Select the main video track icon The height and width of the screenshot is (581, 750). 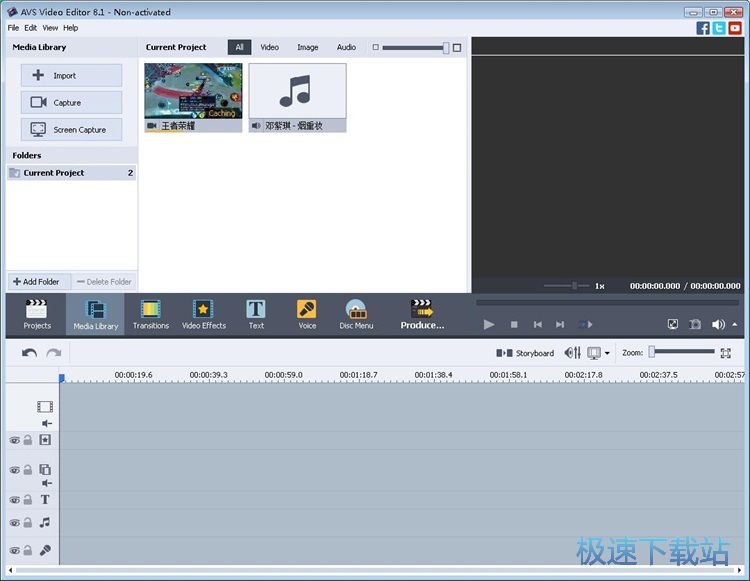click(45, 407)
